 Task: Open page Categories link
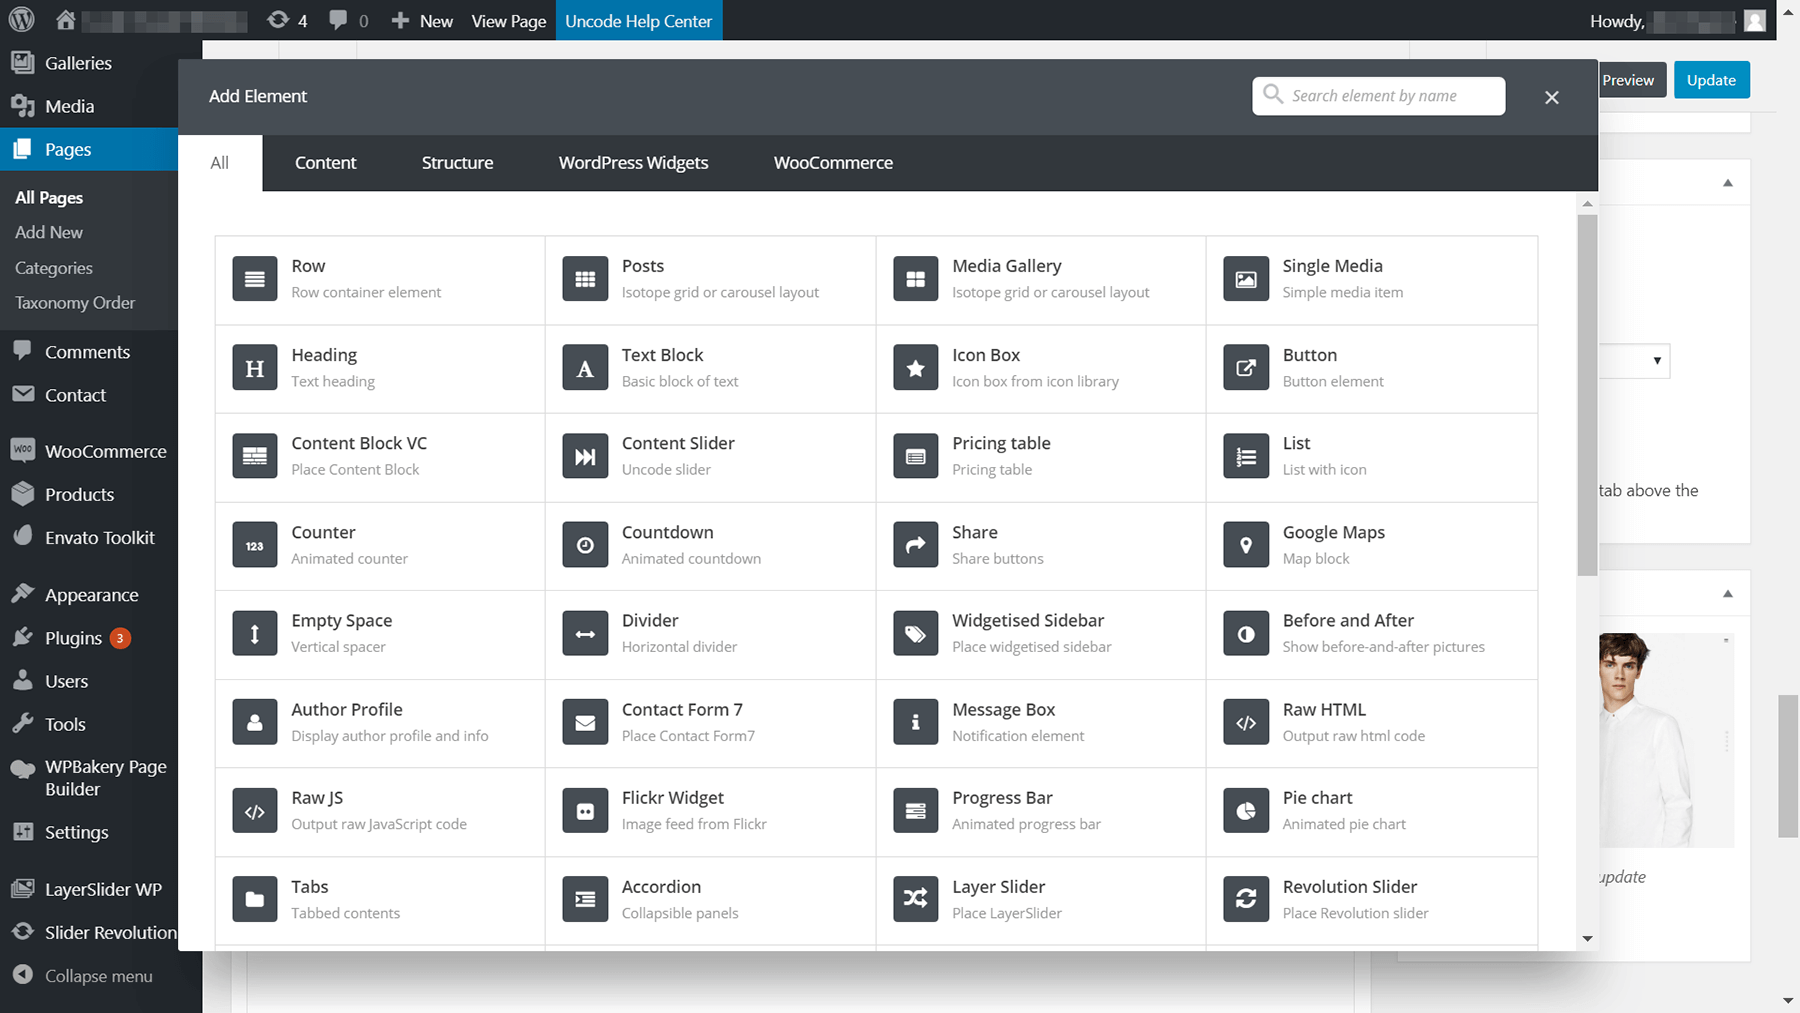54,268
